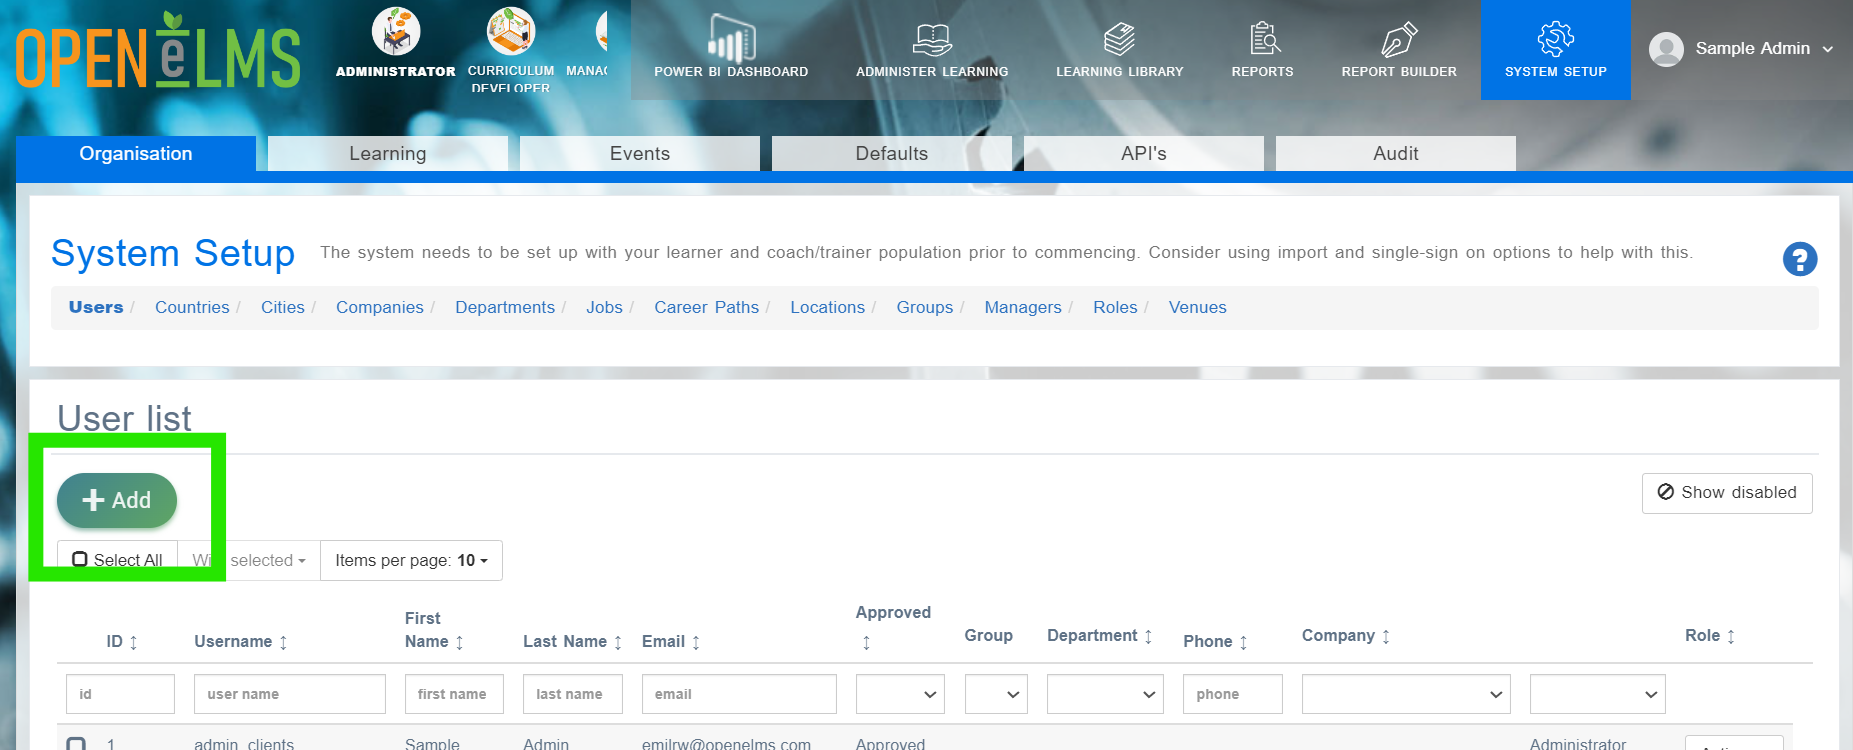Tick the Select All checkbox
The image size is (1853, 750).
80,560
